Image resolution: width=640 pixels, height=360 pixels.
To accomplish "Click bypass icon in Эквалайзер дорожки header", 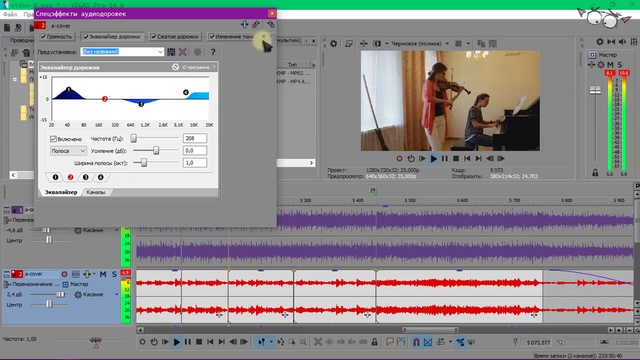I will tap(175, 67).
